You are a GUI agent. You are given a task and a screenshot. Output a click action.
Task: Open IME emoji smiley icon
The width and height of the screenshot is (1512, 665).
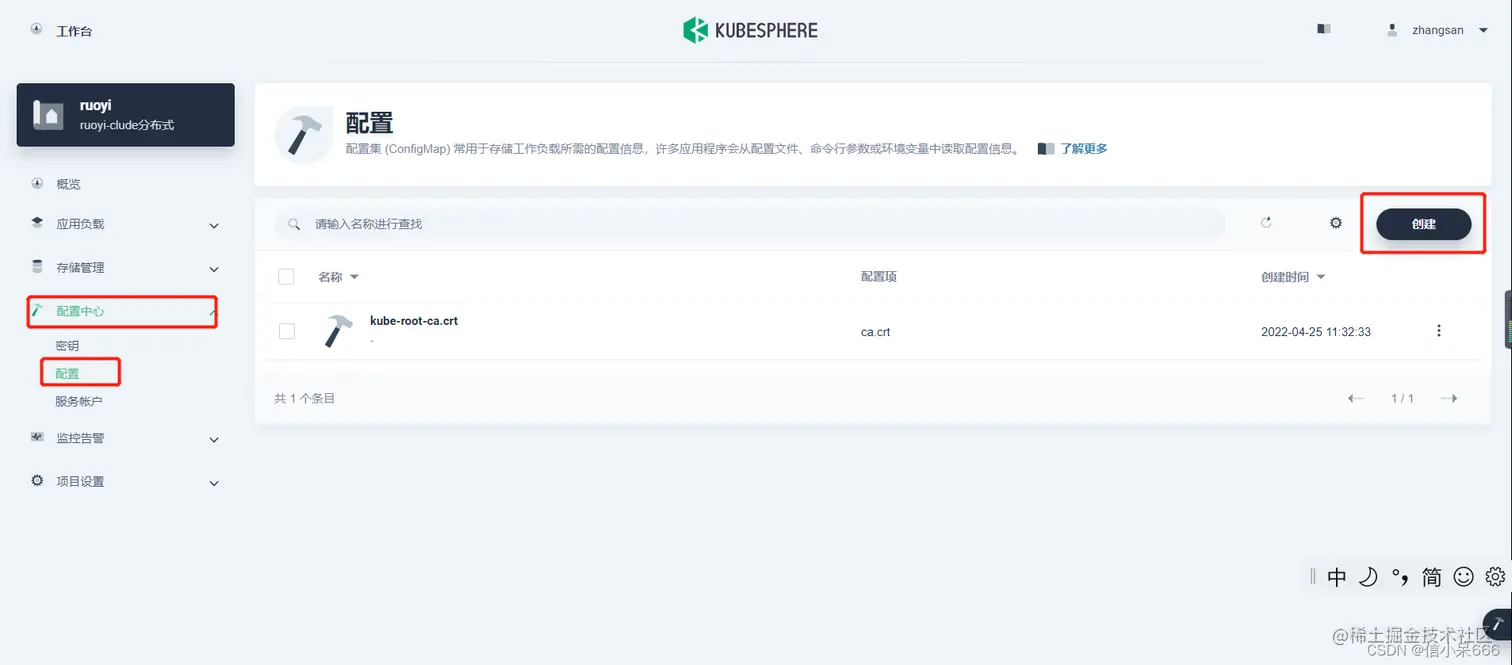click(1464, 577)
